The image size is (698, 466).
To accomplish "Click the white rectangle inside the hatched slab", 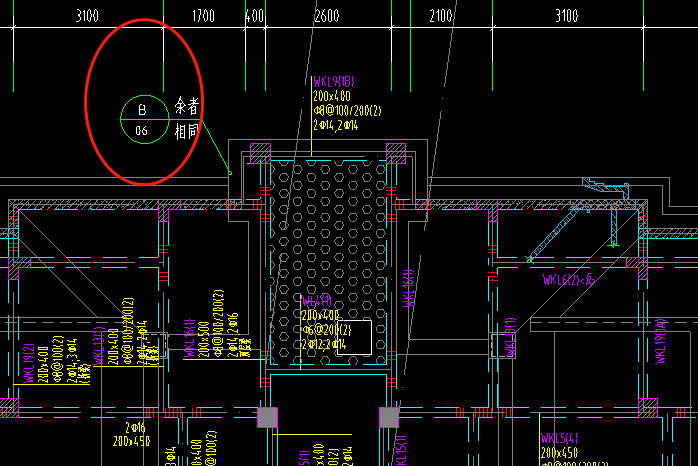I will coord(354,337).
